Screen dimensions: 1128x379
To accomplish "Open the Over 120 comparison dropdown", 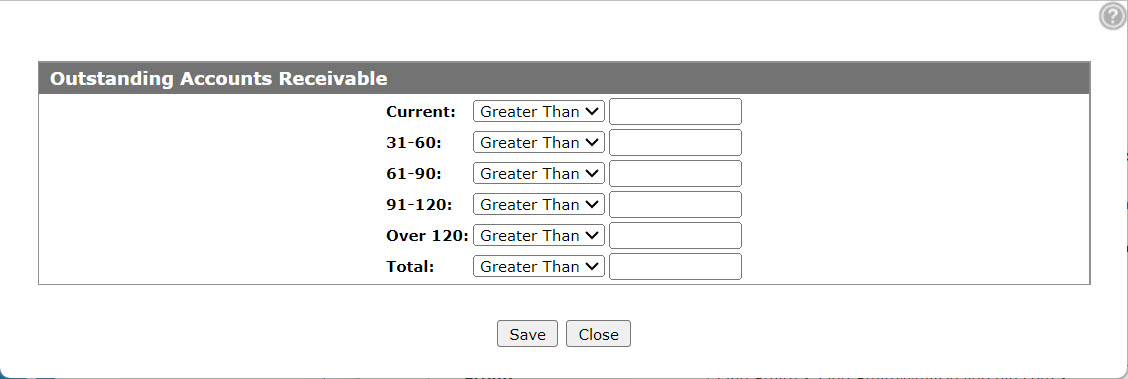I will tap(539, 235).
